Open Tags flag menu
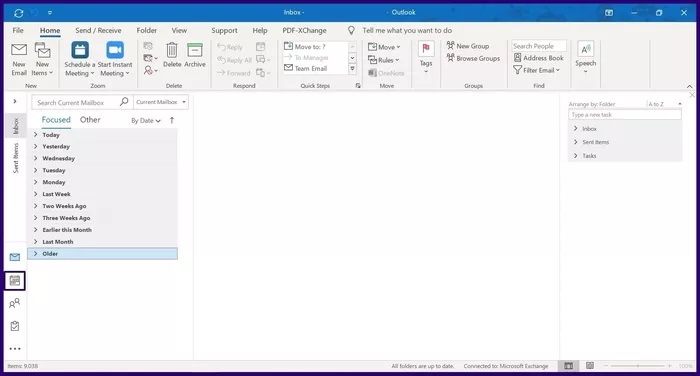This screenshot has width=700, height=376. (426, 58)
